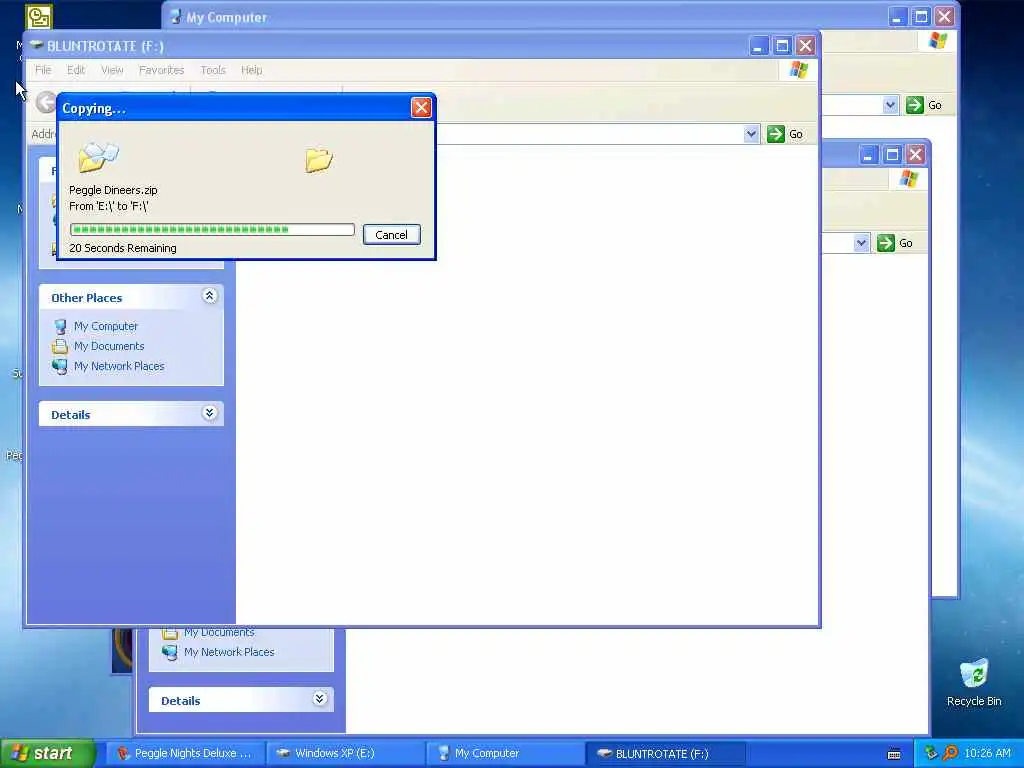Close the Copying dialog
Image resolution: width=1024 pixels, height=768 pixels.
coord(421,108)
